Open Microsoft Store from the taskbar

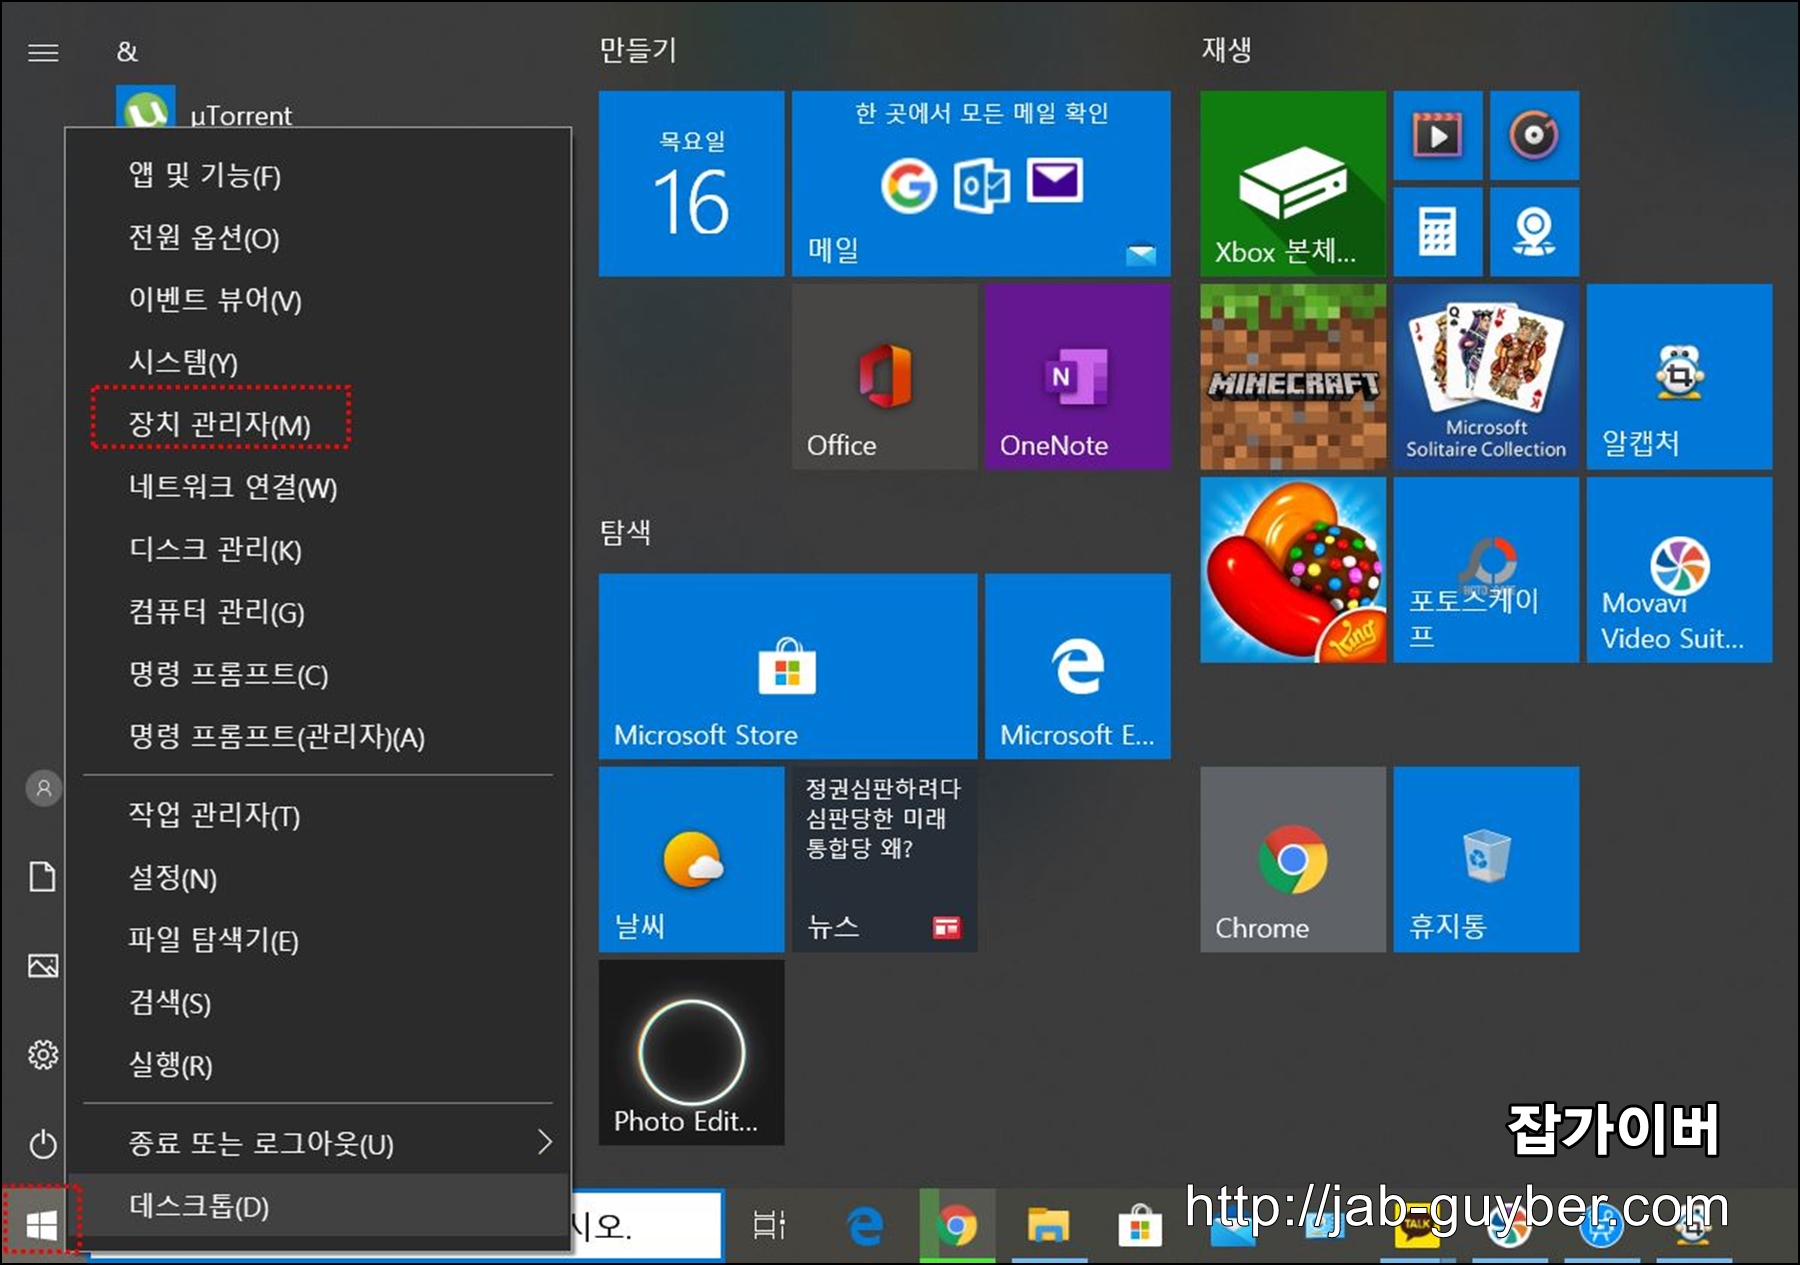point(1139,1224)
